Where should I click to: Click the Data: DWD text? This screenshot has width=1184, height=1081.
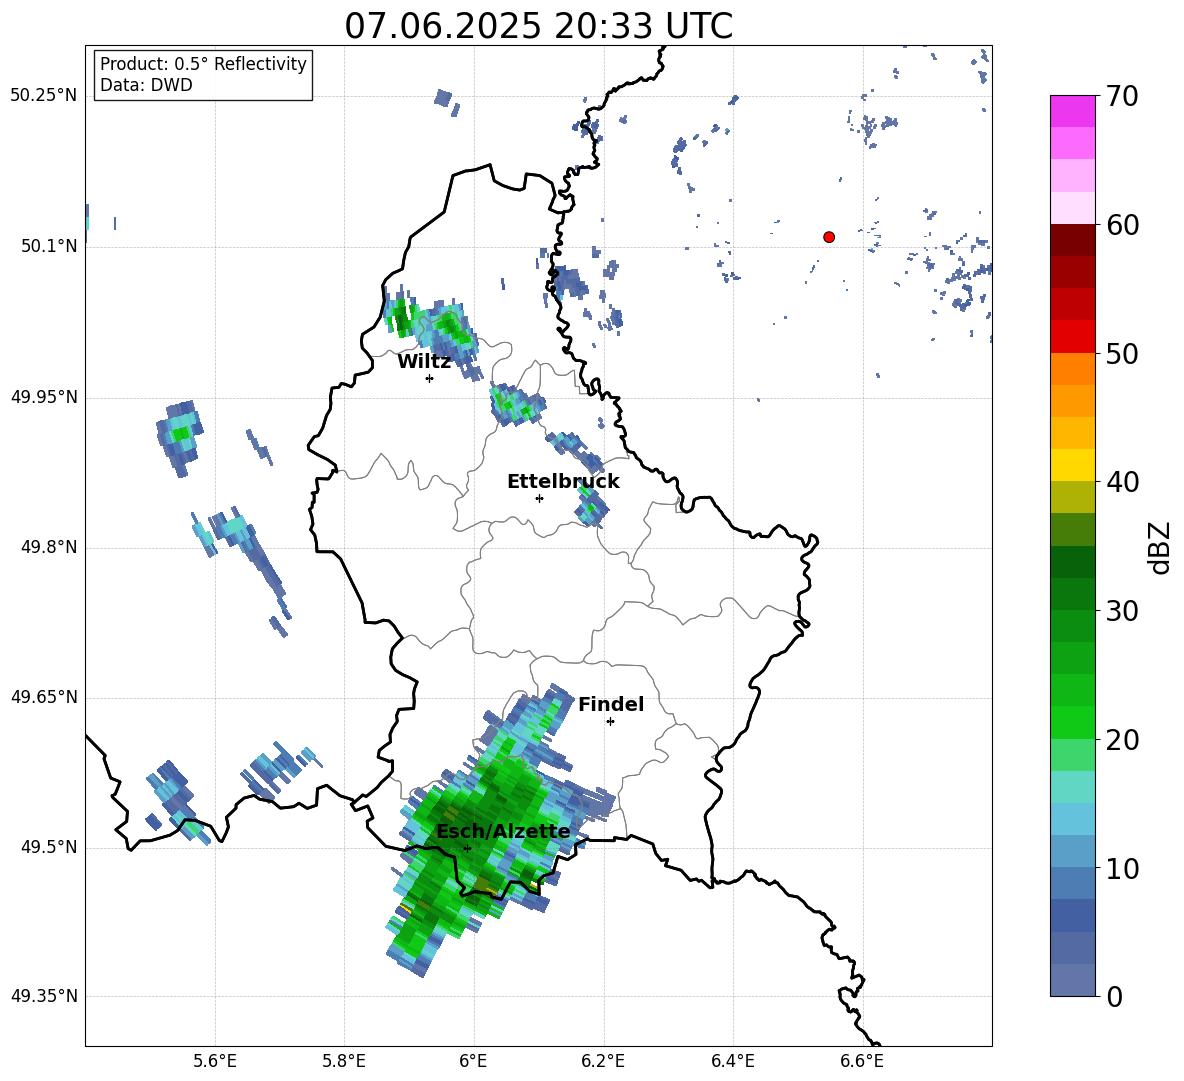click(146, 85)
